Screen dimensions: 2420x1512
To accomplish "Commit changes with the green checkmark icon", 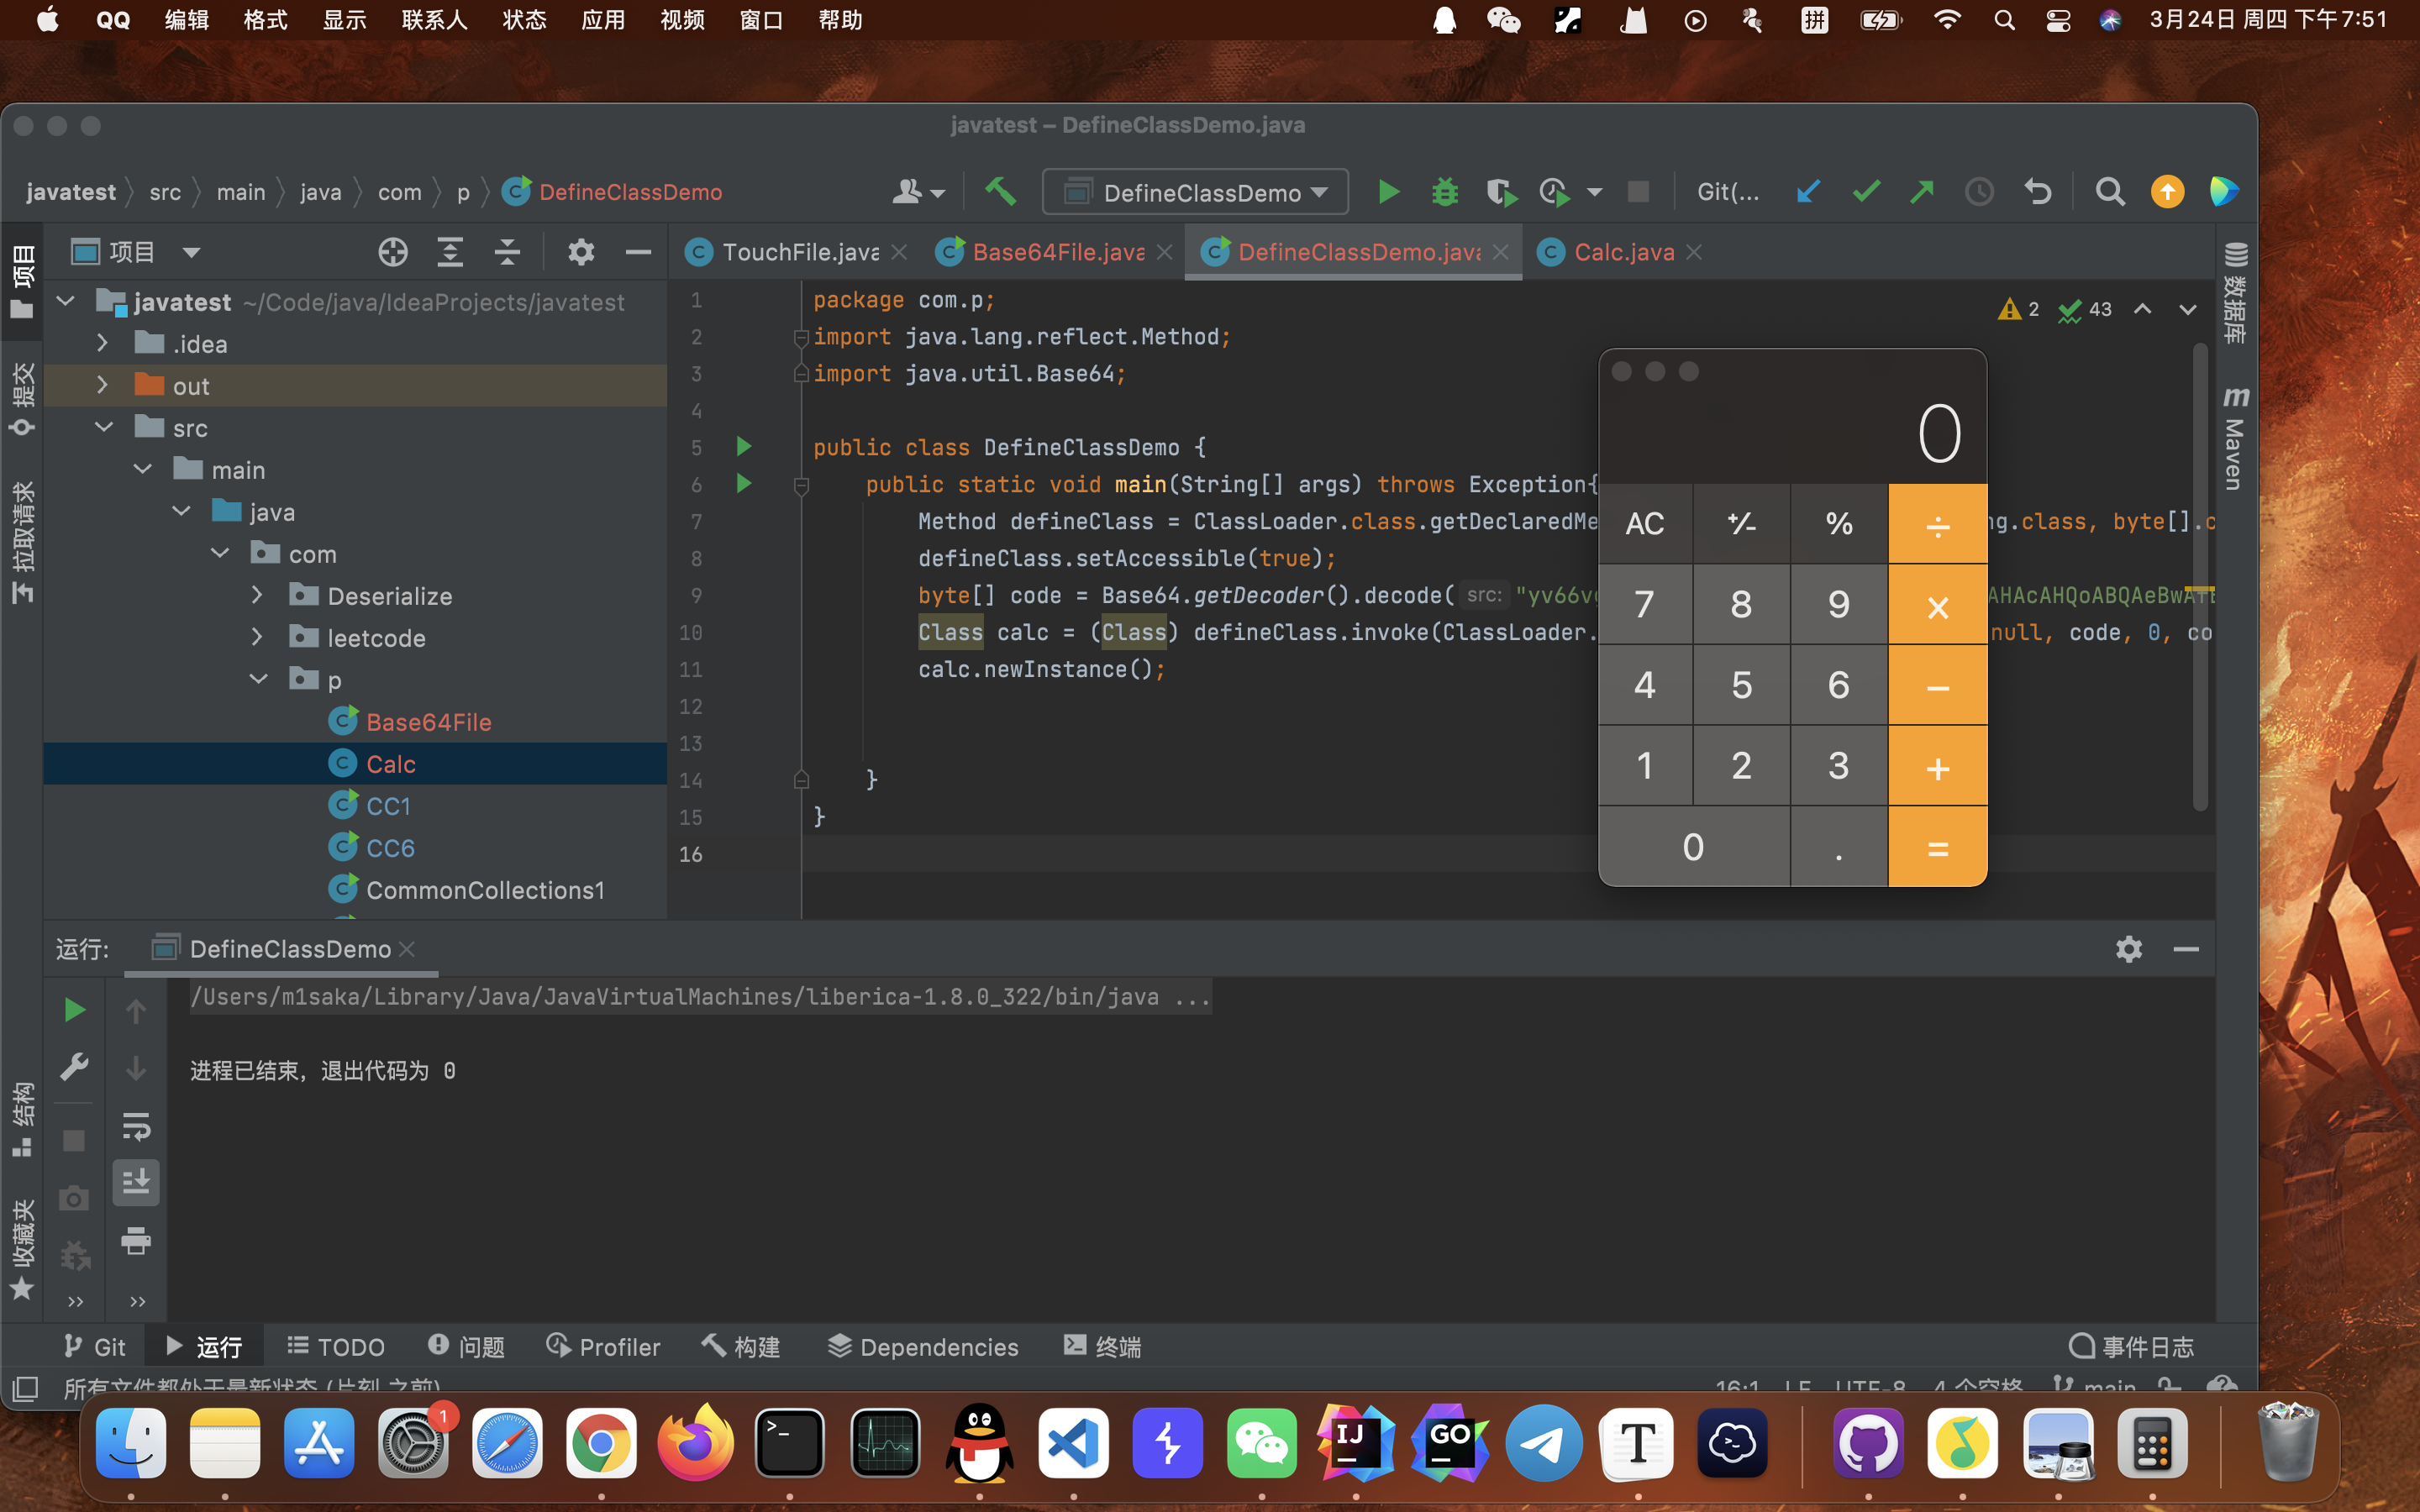I will pyautogui.click(x=1866, y=191).
